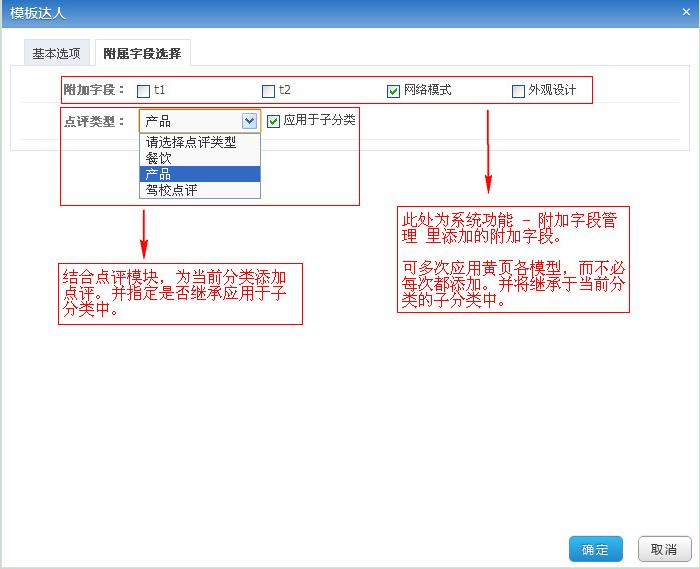This screenshot has width=700, height=569.
Task: Click the 点评类型 dropdown arrow
Action: (x=249, y=121)
